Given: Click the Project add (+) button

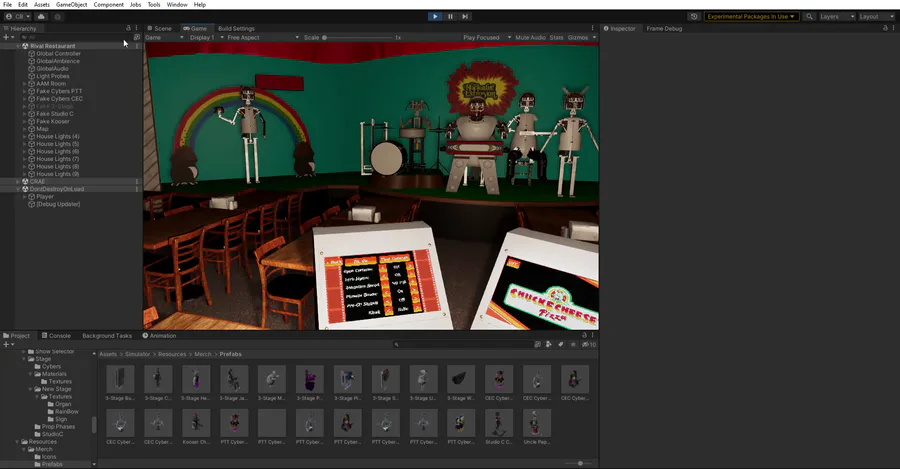Looking at the screenshot, I should (8, 344).
